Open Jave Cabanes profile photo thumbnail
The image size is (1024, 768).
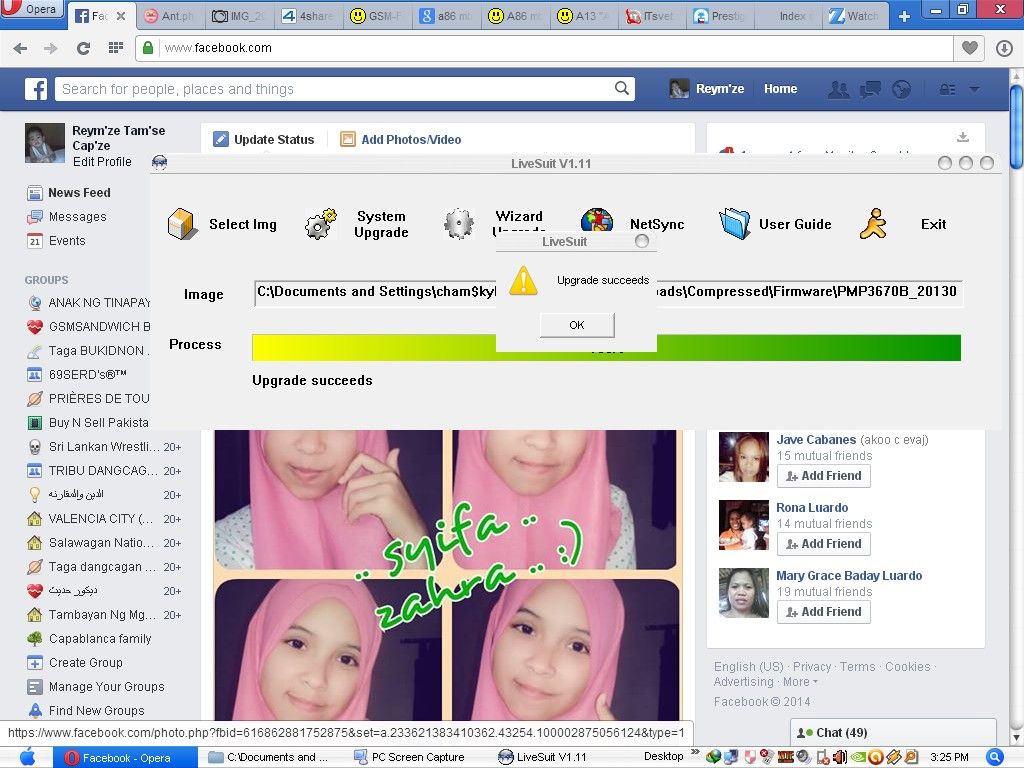(743, 457)
